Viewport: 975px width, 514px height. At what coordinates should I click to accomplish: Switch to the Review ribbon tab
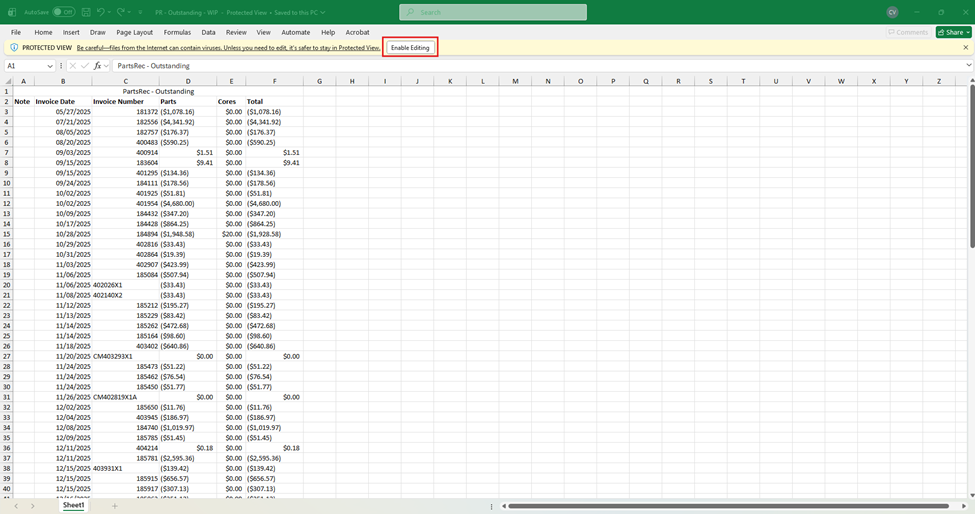point(236,32)
